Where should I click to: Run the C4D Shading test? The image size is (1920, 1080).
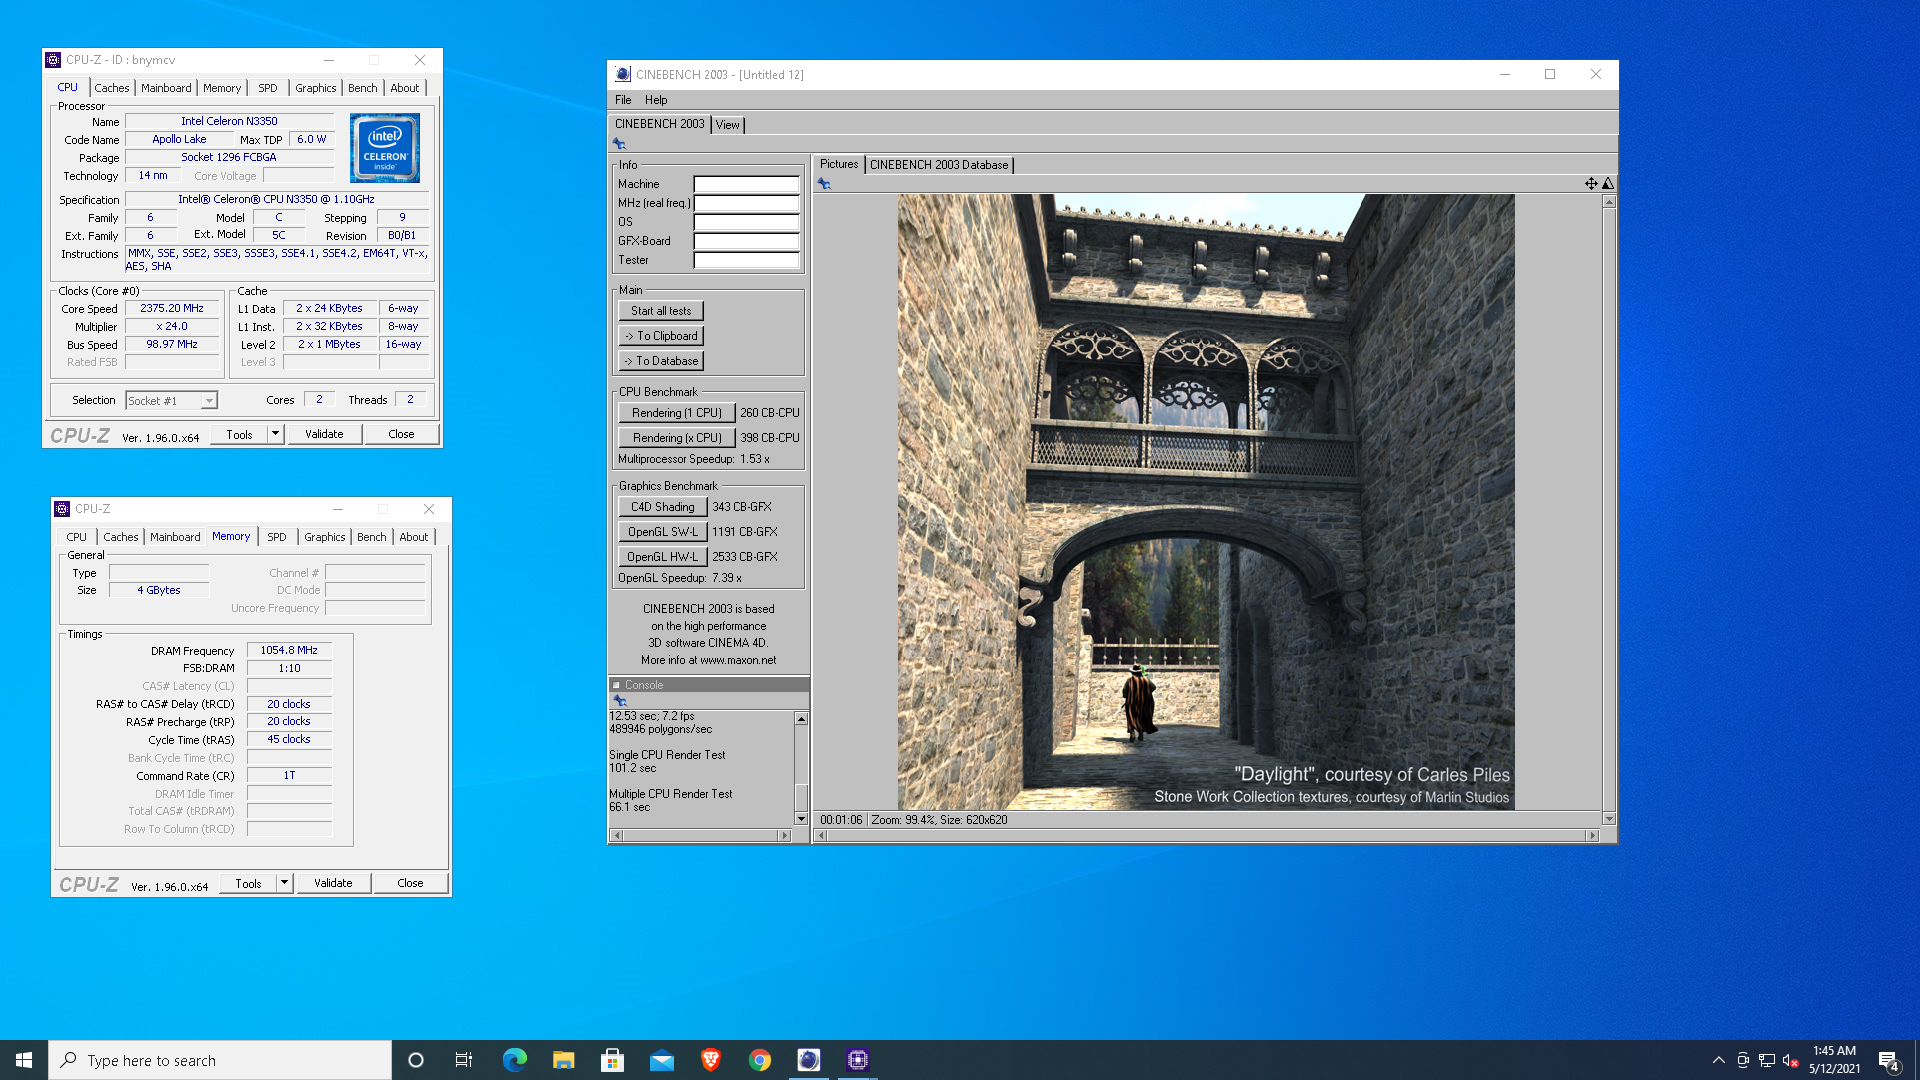pos(662,507)
